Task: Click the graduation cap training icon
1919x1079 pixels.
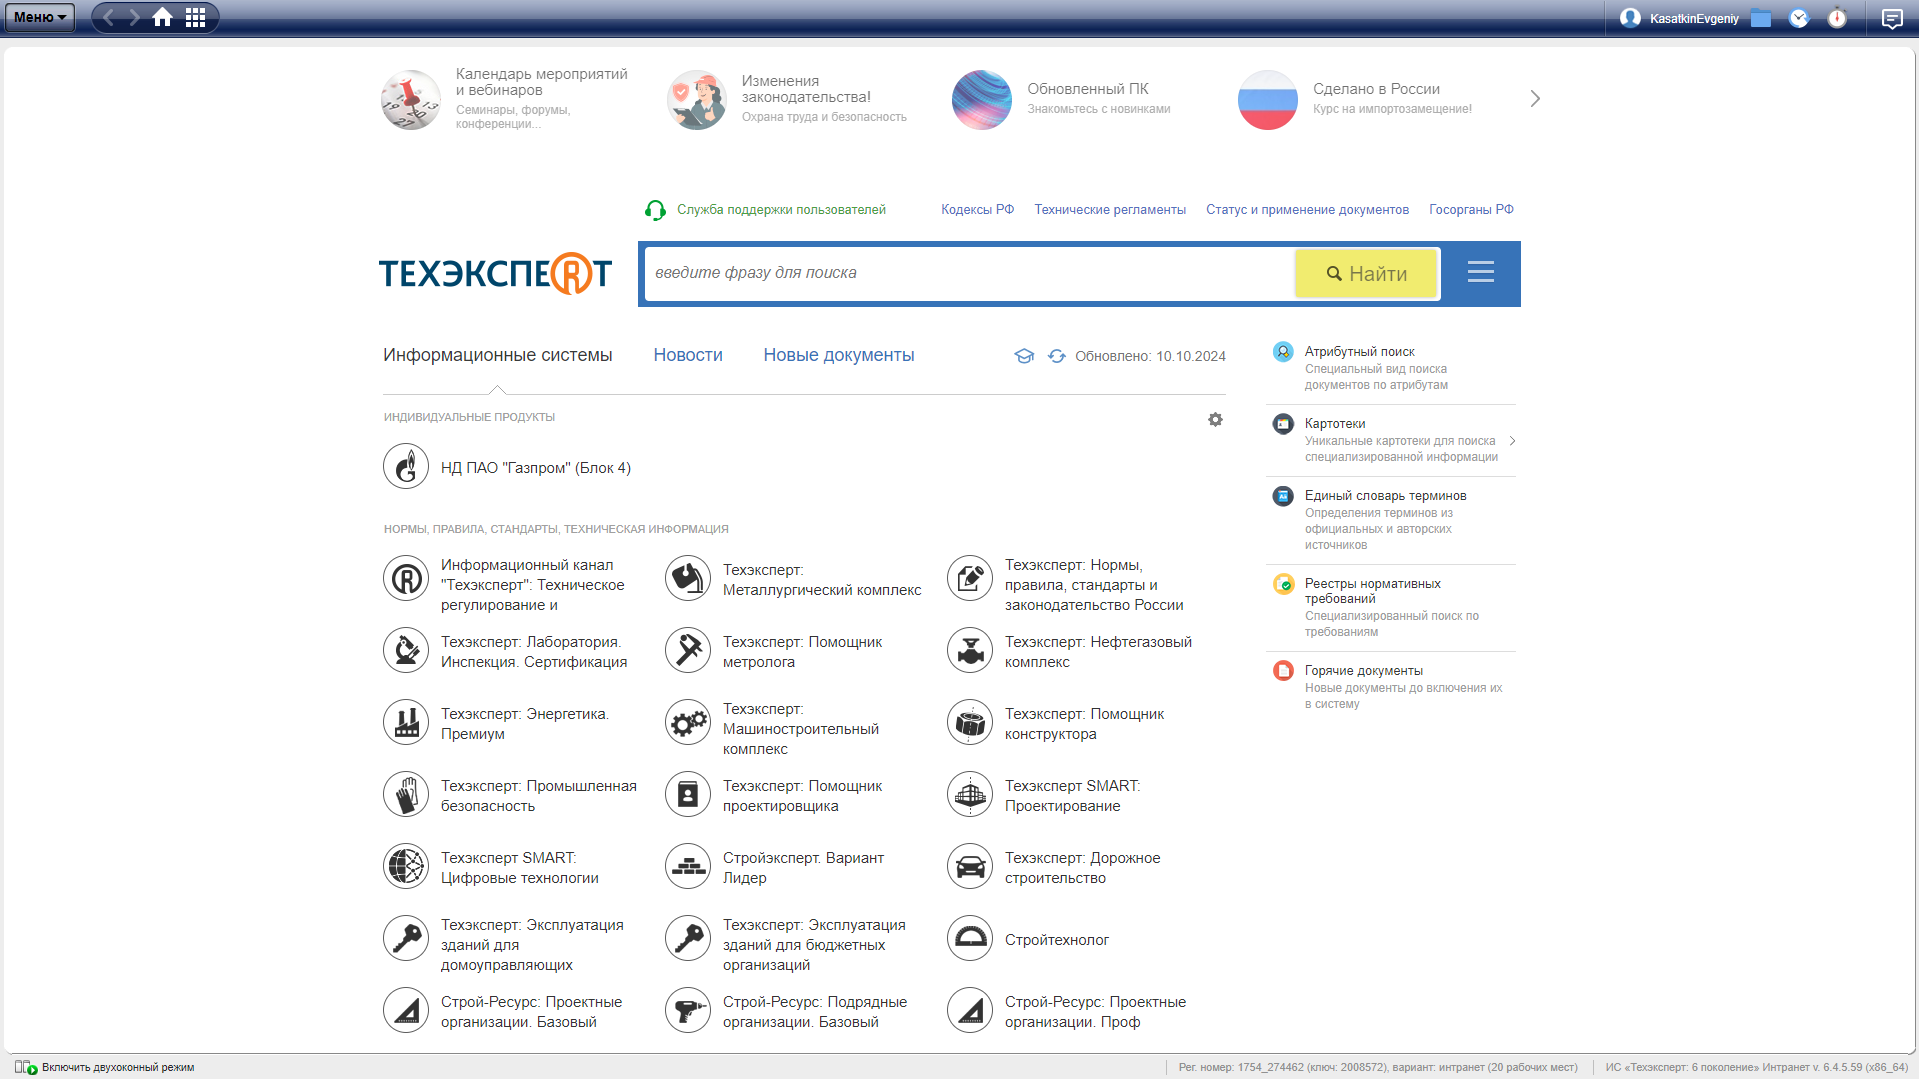Action: pos(1024,356)
